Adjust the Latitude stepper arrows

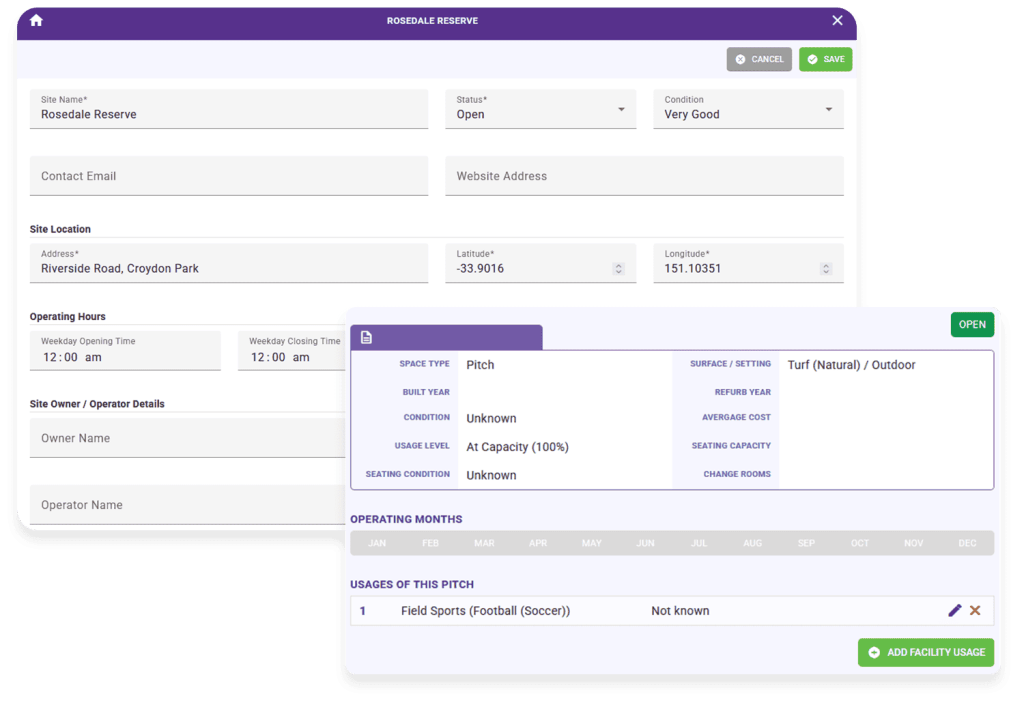coord(618,269)
